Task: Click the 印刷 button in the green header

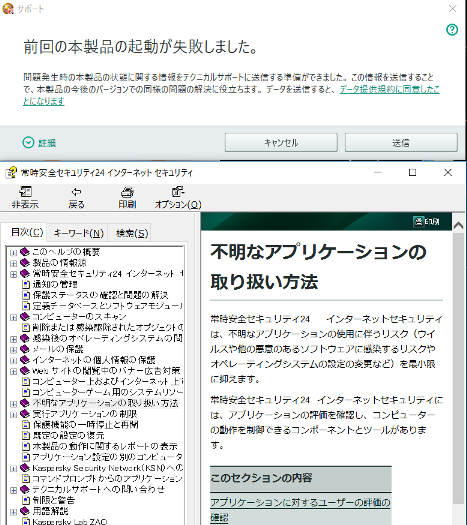Action: coord(427,221)
